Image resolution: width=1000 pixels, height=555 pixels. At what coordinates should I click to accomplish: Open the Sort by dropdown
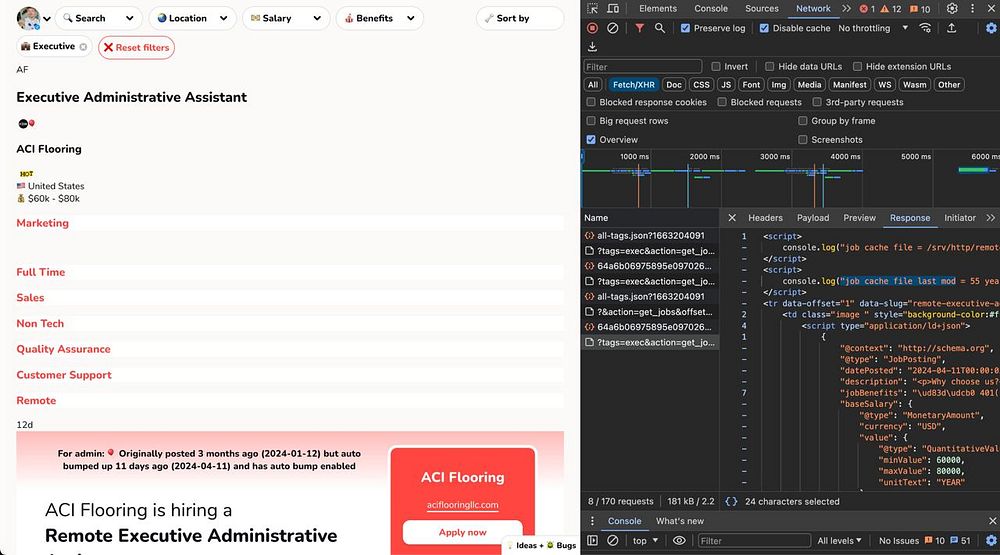520,18
